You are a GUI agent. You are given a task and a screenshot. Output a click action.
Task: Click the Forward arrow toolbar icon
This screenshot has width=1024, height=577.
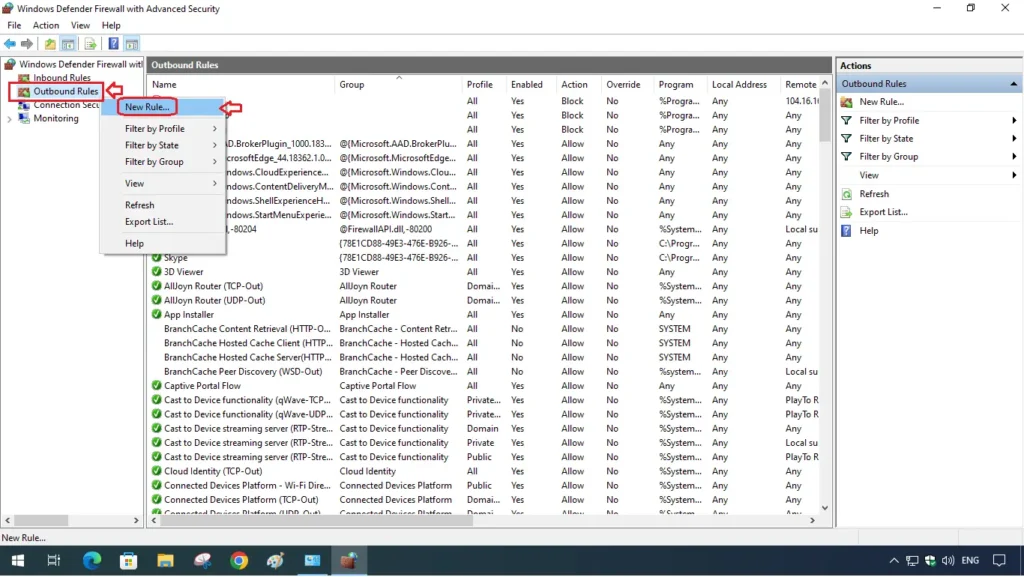(x=27, y=44)
